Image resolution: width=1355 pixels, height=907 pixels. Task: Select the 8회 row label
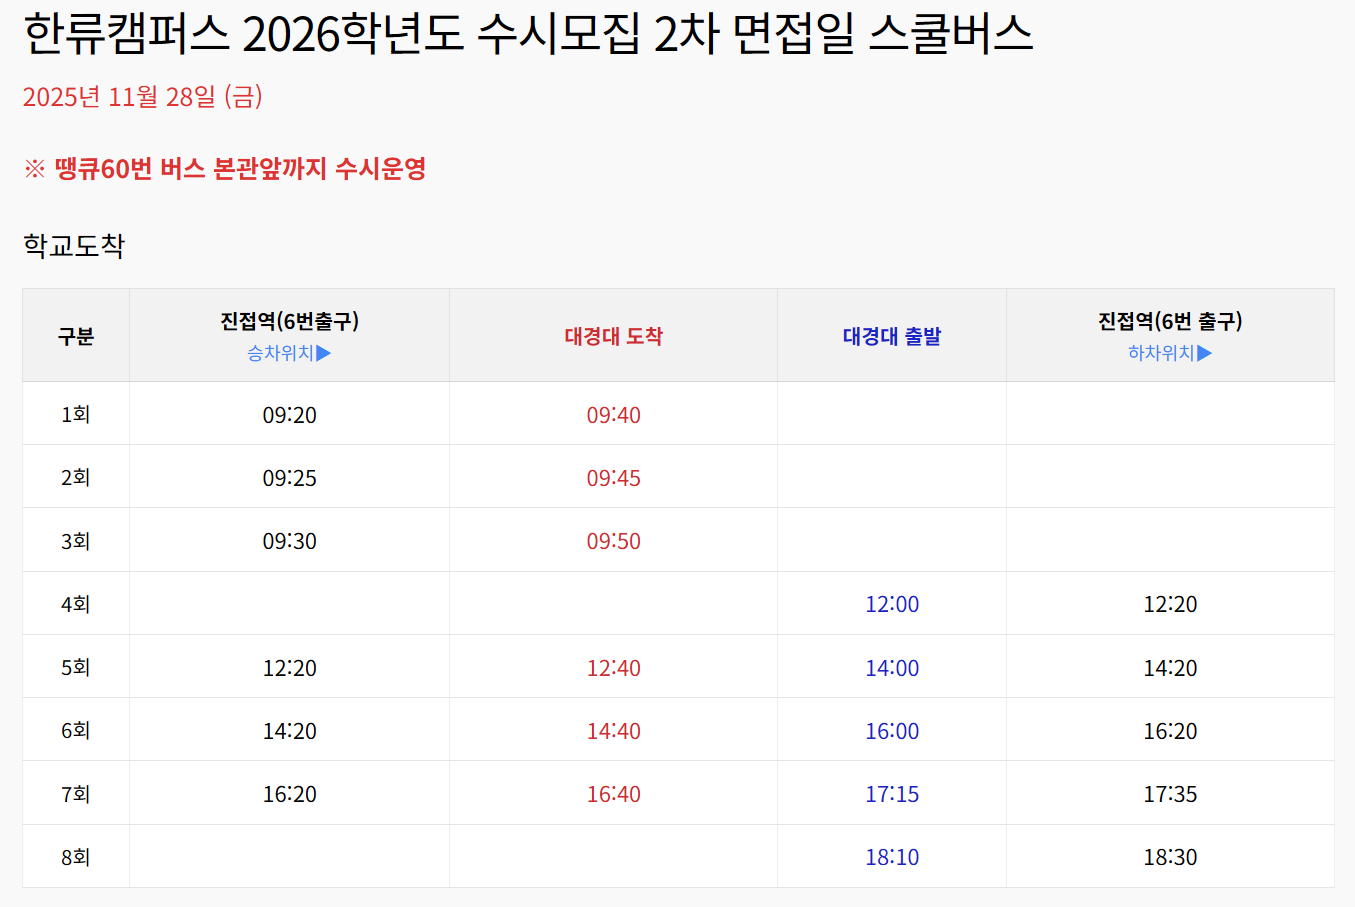[x=76, y=857]
